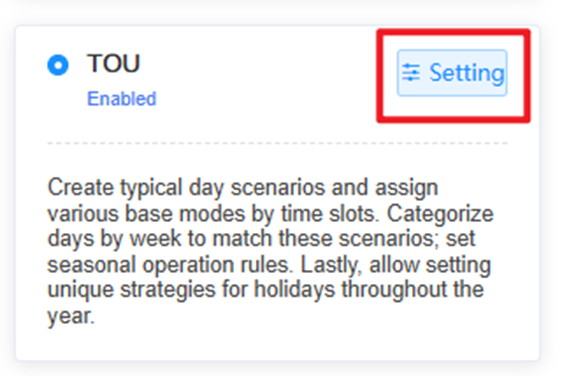The height and width of the screenshot is (376, 569).
Task: Click empty card area below the description
Action: click(278, 344)
